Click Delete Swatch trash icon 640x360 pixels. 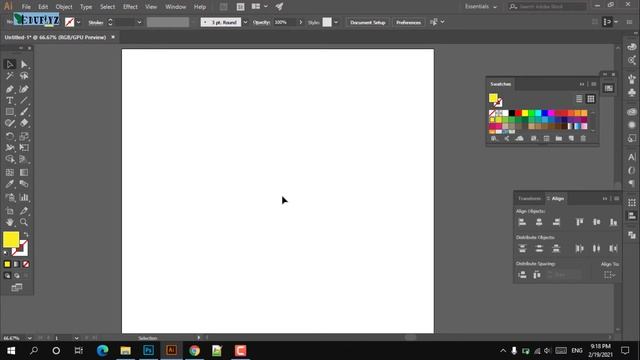(583, 139)
